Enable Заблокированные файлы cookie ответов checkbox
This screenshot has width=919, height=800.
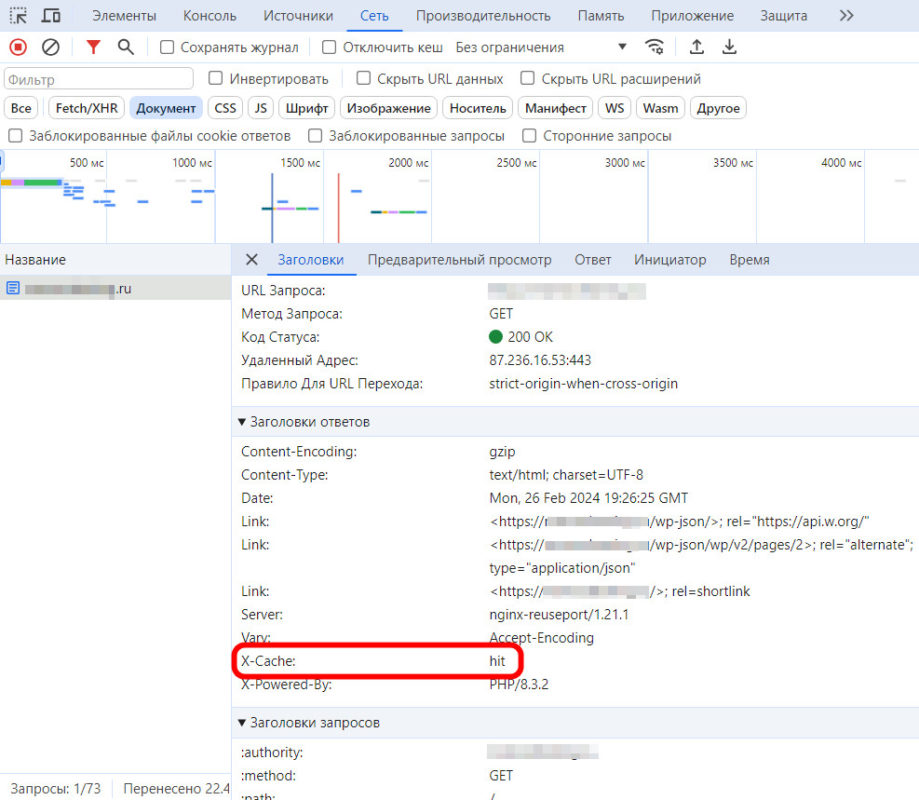pyautogui.click(x=15, y=135)
